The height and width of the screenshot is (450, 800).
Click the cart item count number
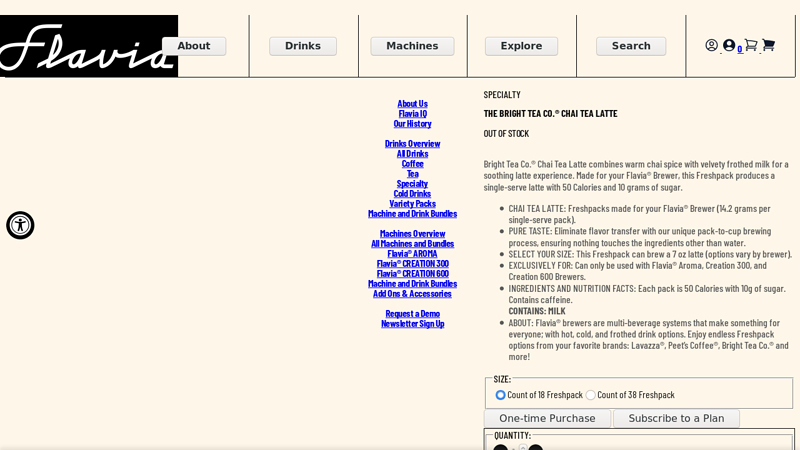pyautogui.click(x=740, y=49)
